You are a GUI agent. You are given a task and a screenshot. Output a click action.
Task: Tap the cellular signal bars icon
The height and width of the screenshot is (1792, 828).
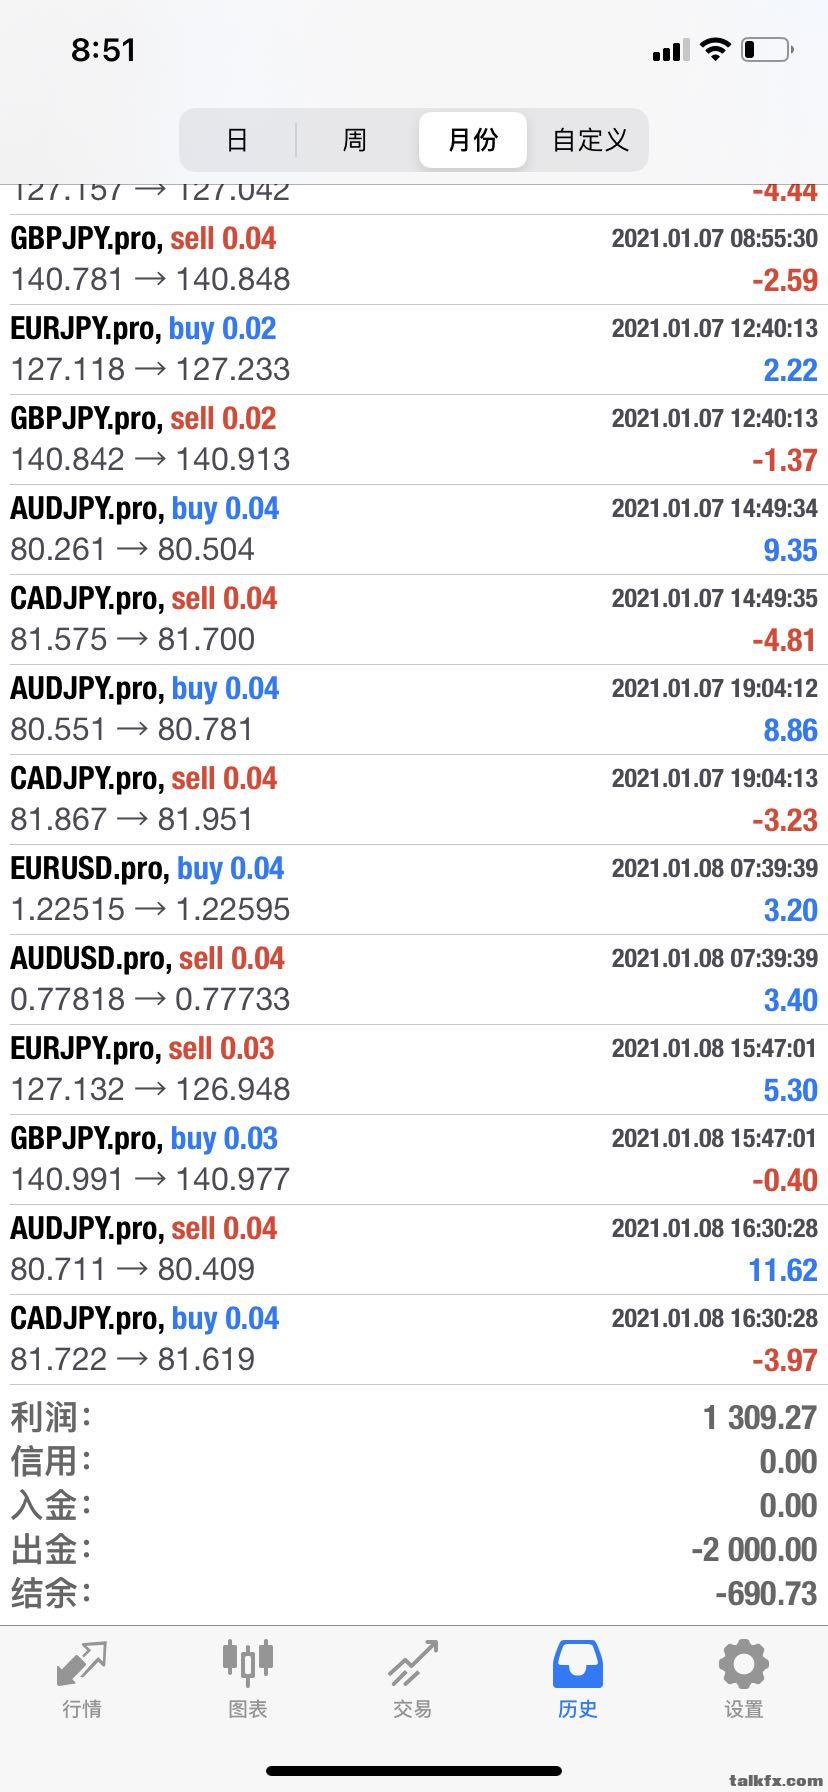tap(670, 50)
